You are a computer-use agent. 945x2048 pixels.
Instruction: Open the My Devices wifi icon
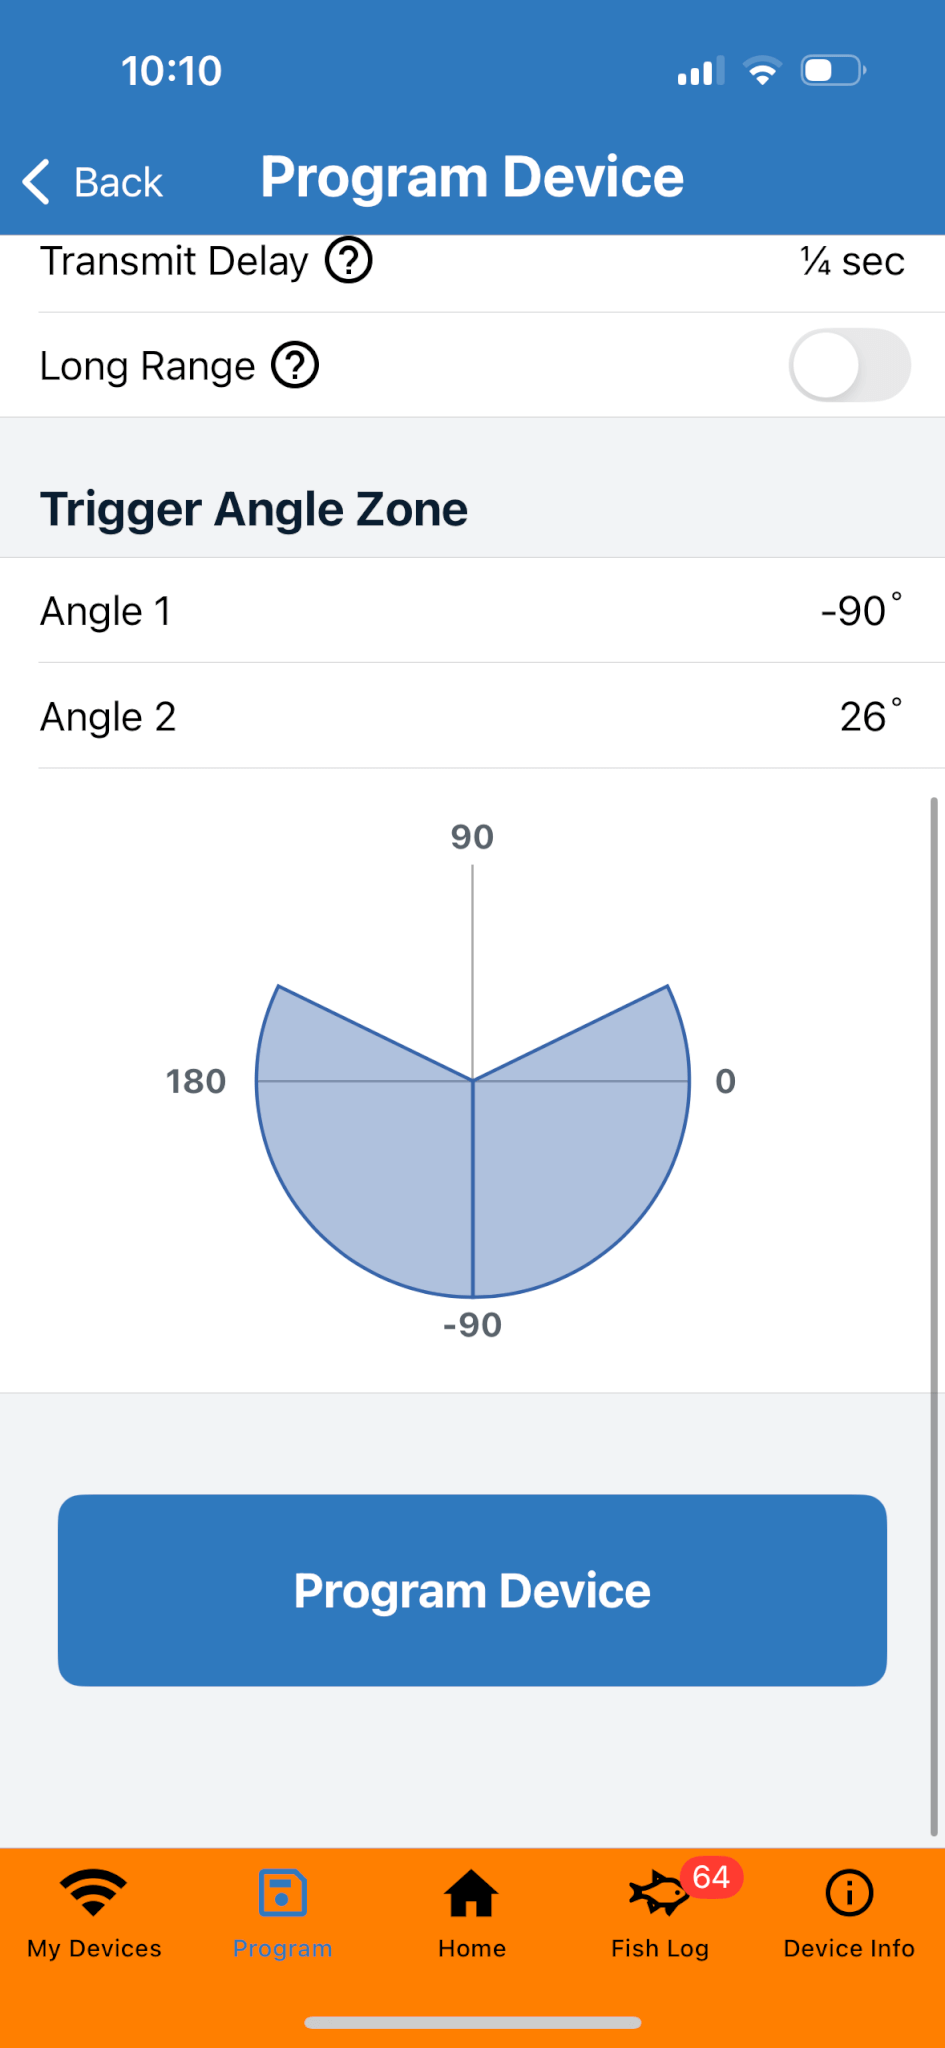pyautogui.click(x=94, y=1892)
